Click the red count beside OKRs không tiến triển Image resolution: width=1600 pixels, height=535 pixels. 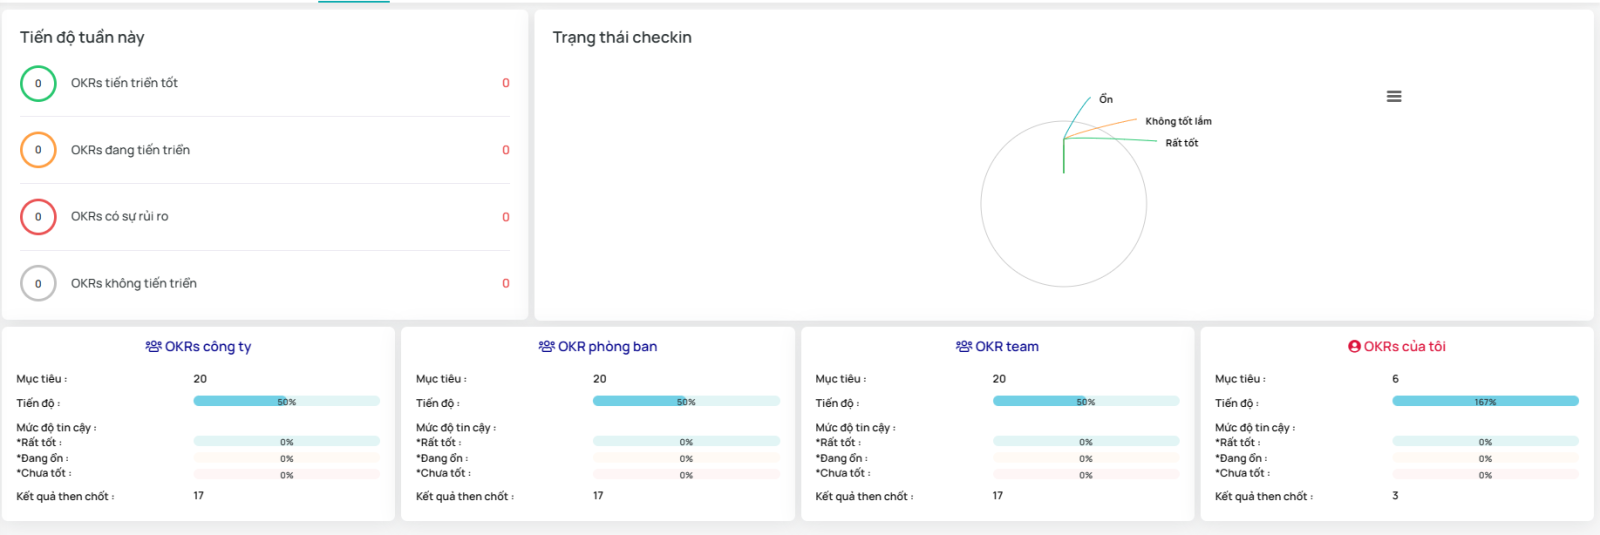click(x=505, y=284)
